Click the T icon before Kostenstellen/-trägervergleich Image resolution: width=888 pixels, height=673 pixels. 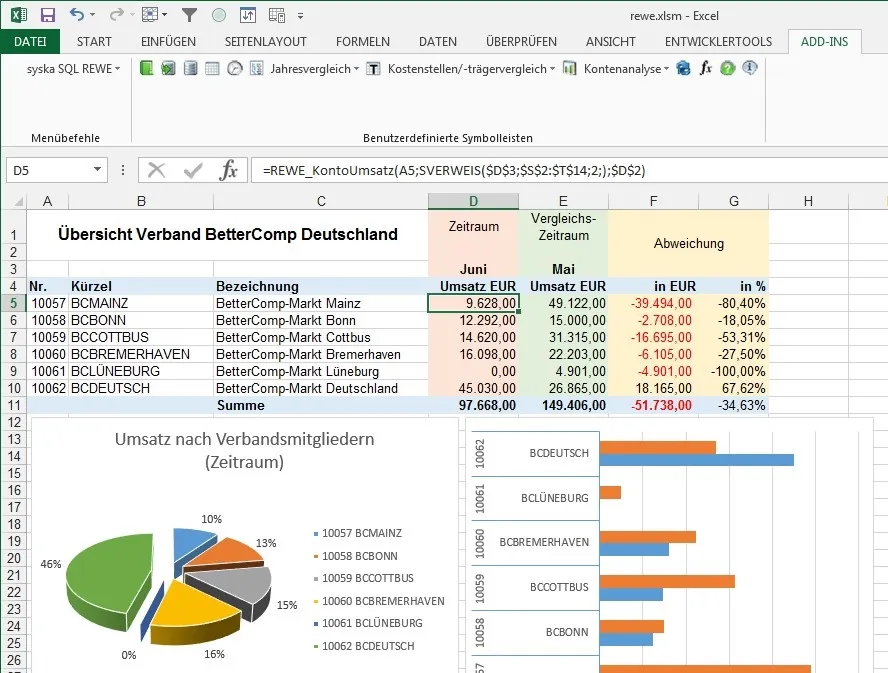tap(373, 69)
